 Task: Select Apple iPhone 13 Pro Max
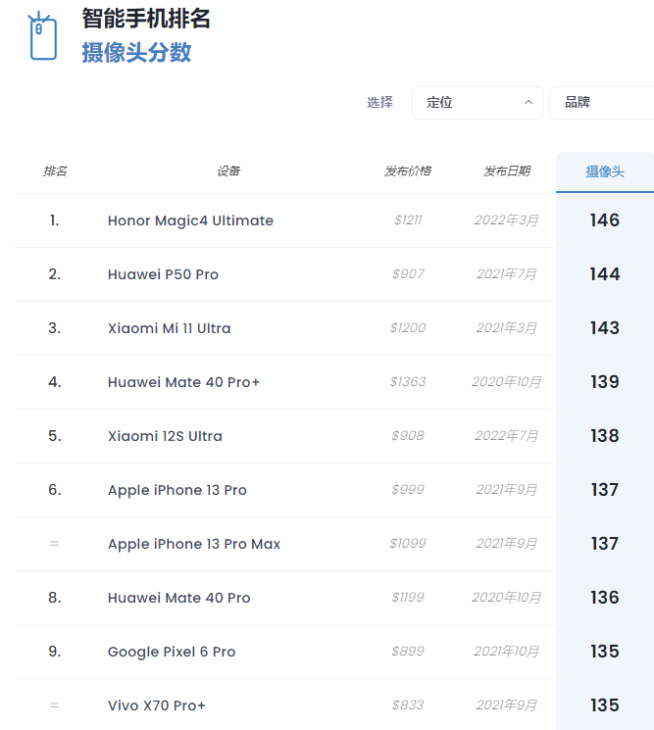click(x=194, y=544)
